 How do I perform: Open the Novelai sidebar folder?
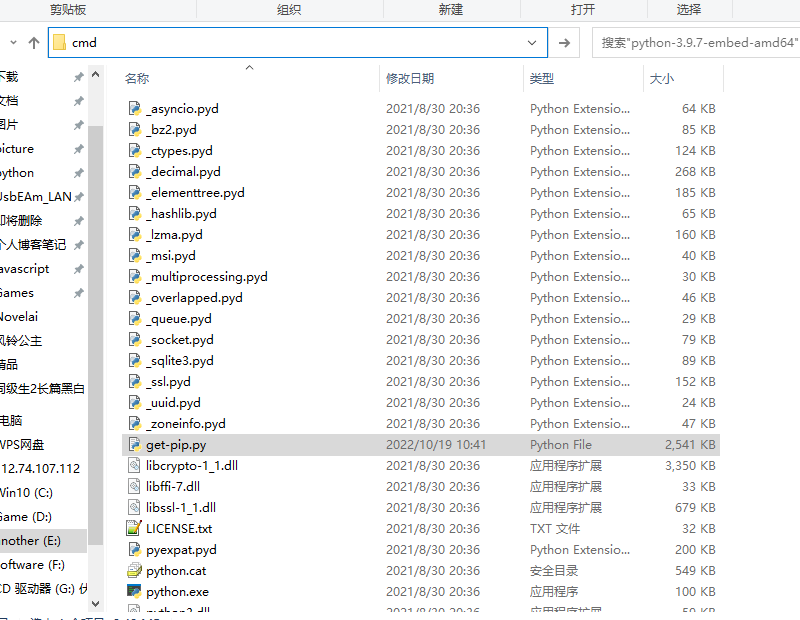(19, 317)
